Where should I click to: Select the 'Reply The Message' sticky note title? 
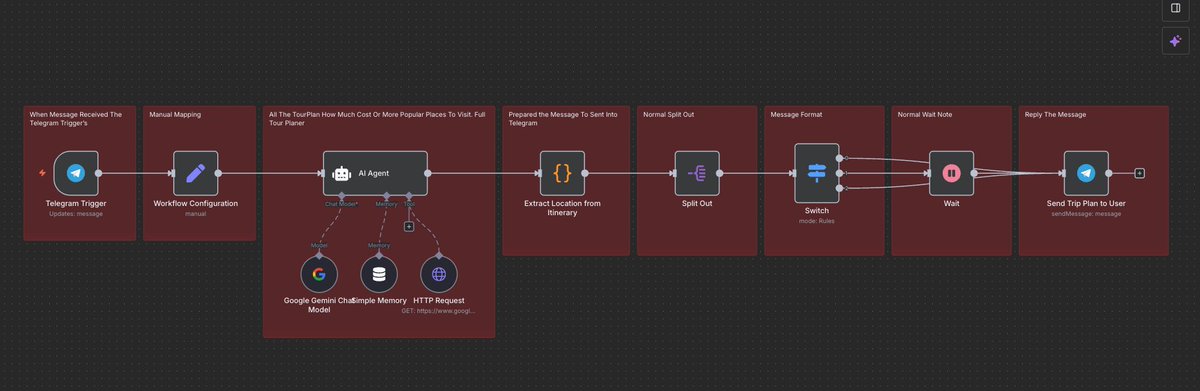(x=1055, y=115)
